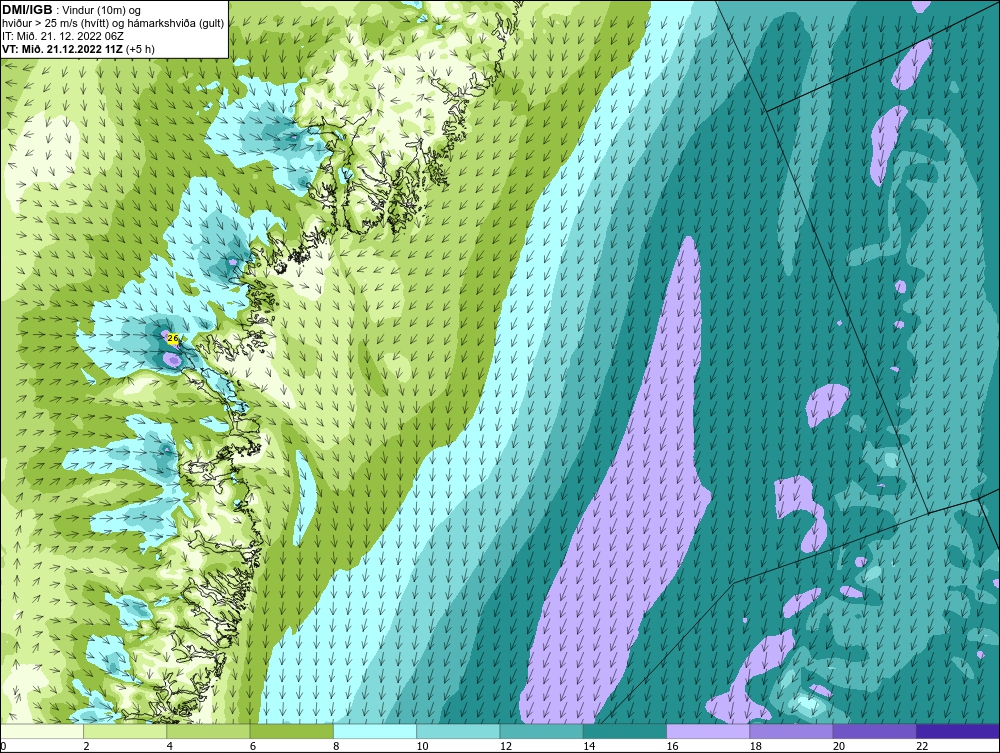Select the 0-2 m/s palest legend swatch
This screenshot has height=753, width=1000.
[42, 731]
